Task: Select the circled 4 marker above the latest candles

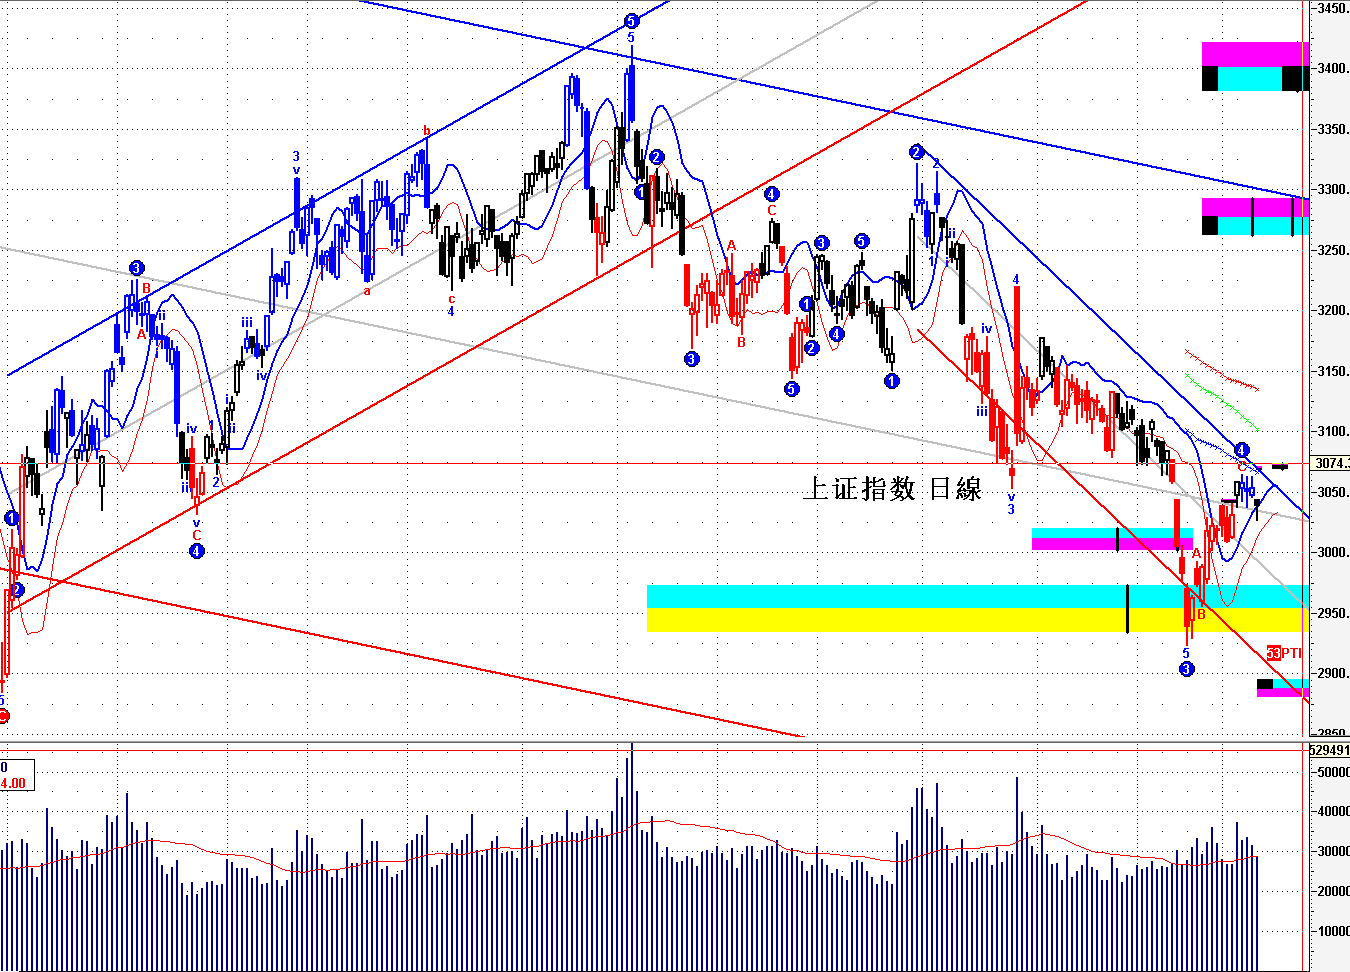Action: coord(1242,450)
